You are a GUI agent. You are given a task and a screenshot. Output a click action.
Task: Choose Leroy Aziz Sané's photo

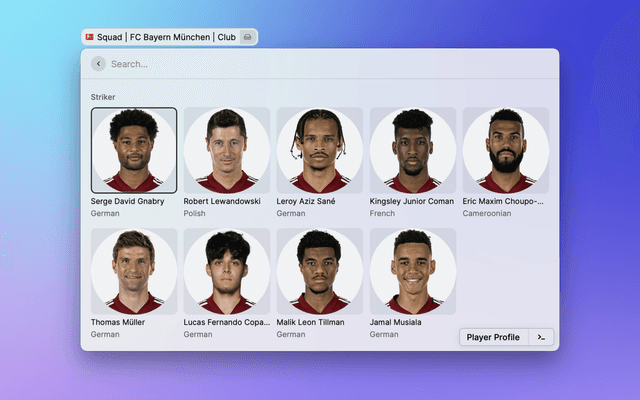tap(320, 150)
